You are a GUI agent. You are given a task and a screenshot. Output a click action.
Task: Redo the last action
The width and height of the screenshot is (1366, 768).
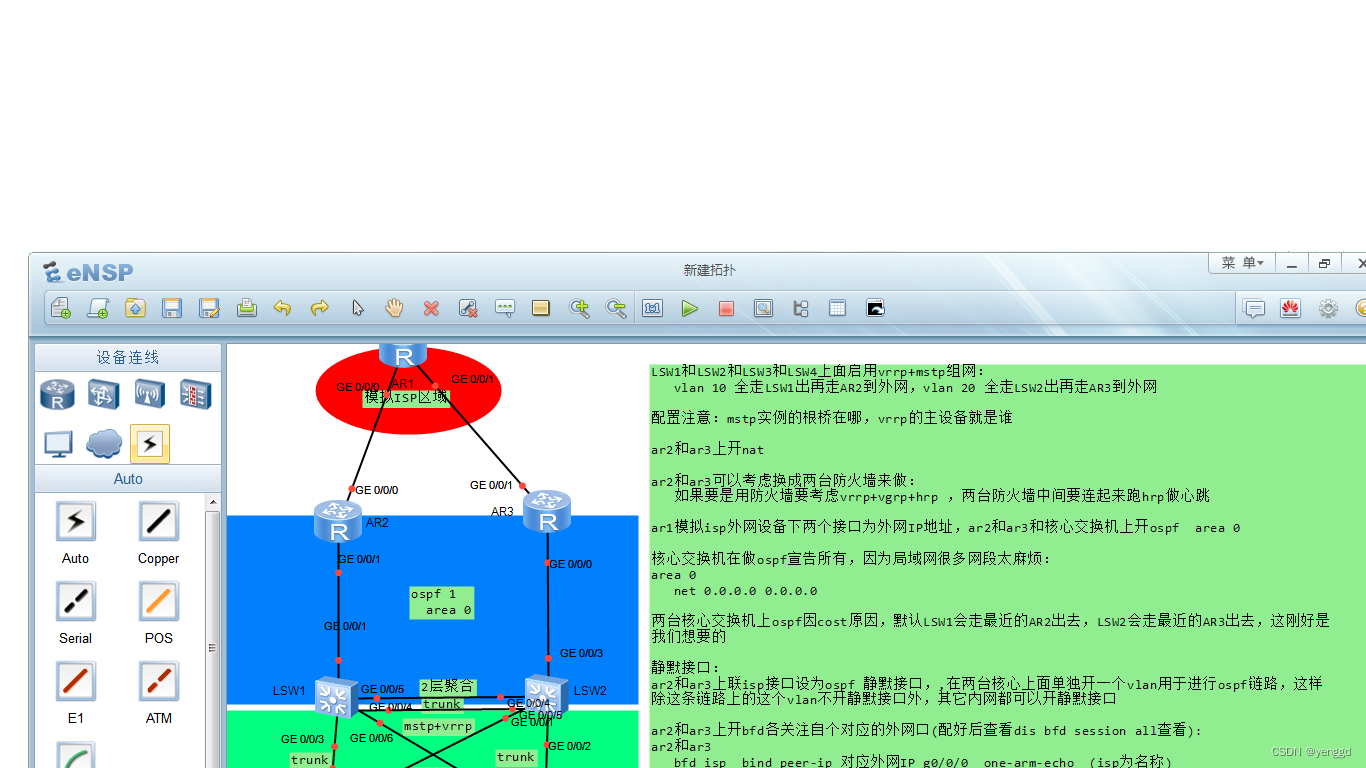(x=320, y=308)
